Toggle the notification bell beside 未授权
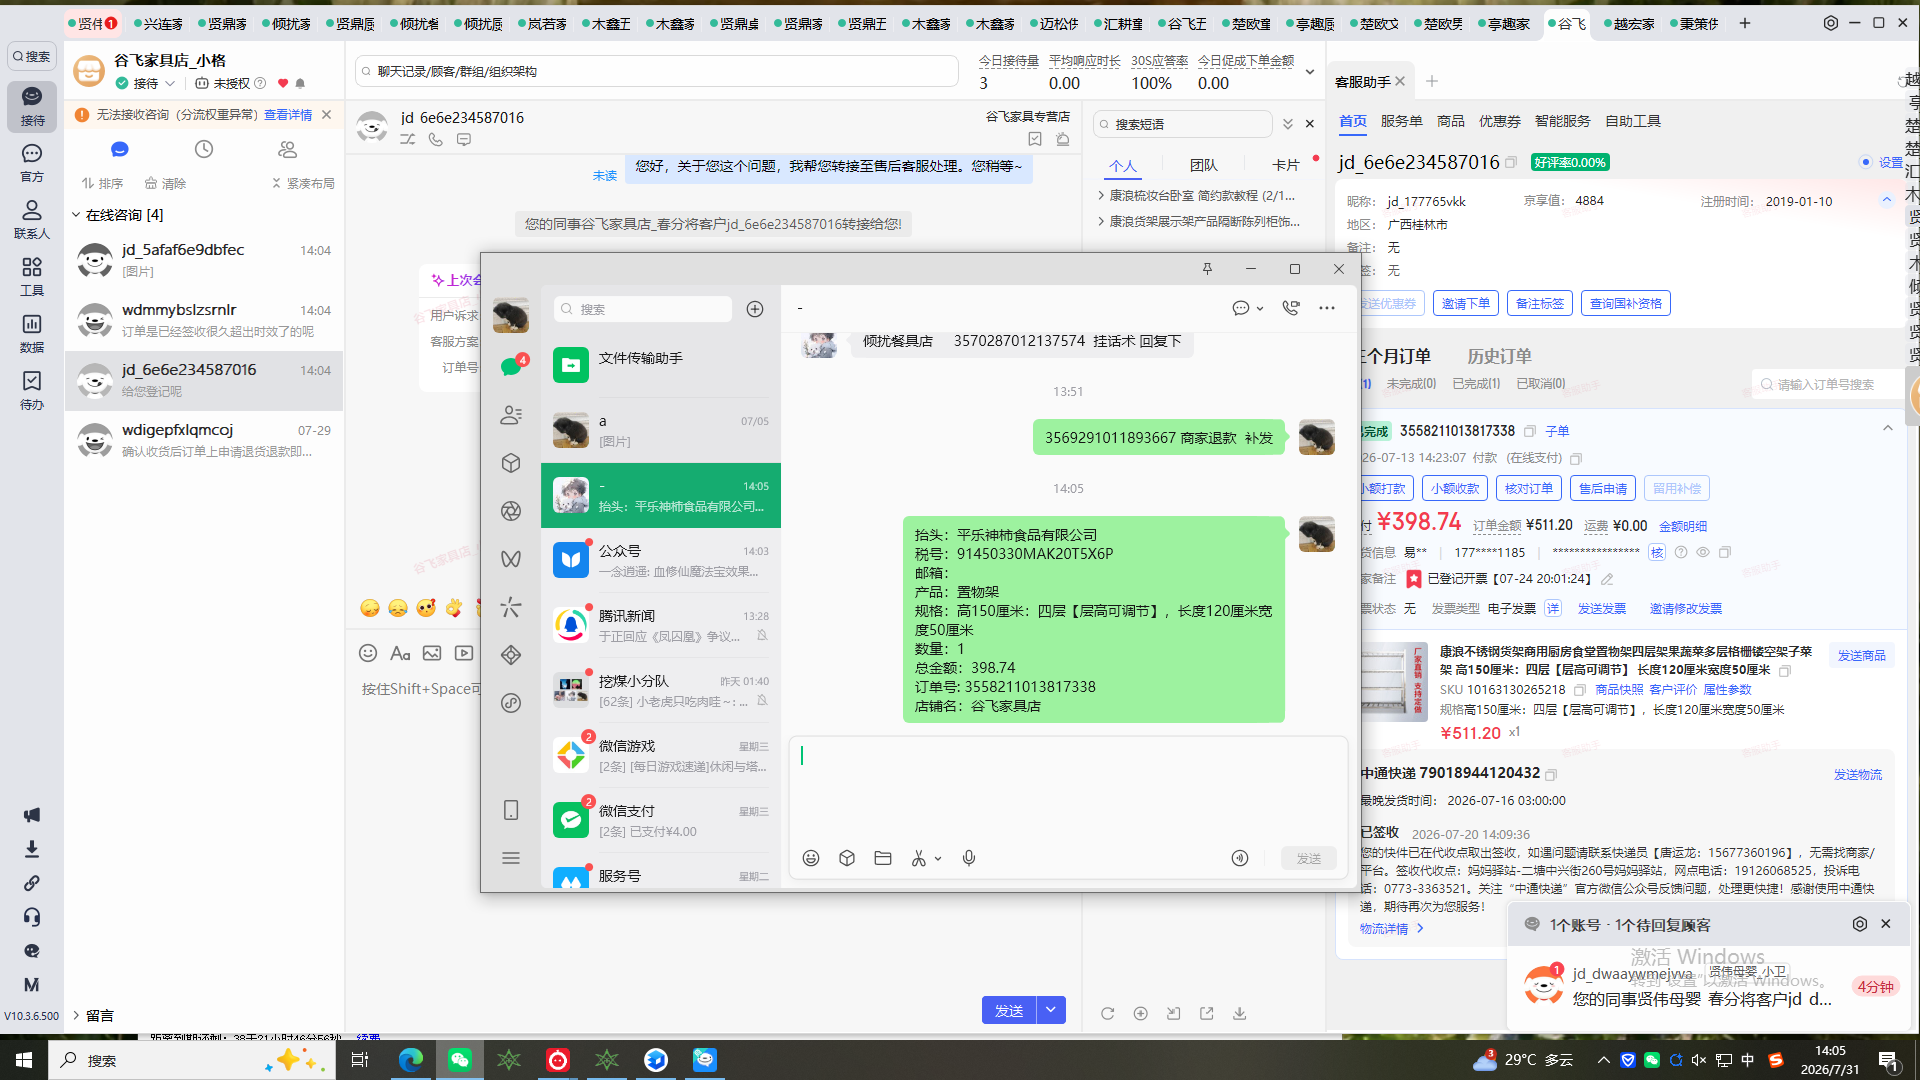 300,83
